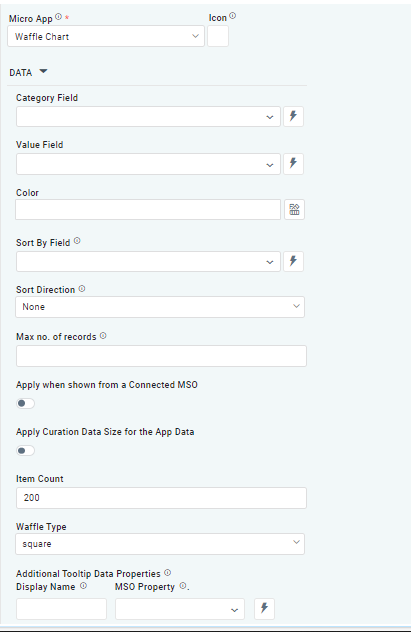Enable Apply Curation Data Size for App Data
The height and width of the screenshot is (632, 411).
[25, 451]
